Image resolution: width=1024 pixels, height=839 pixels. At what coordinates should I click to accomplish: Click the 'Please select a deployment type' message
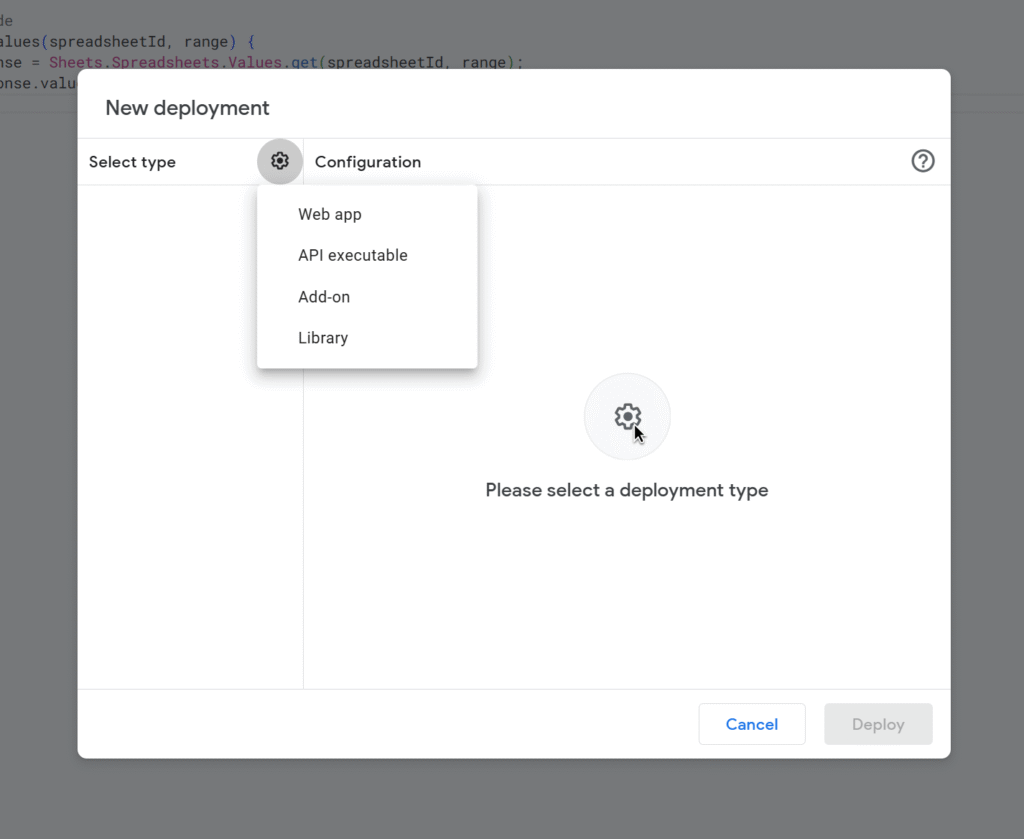627,490
